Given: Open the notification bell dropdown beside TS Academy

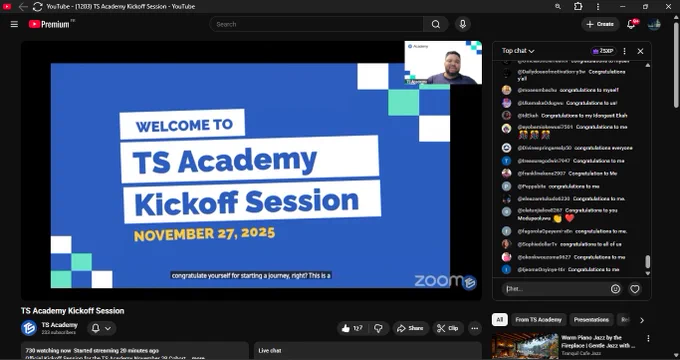Looking at the screenshot, I should (x=101, y=328).
